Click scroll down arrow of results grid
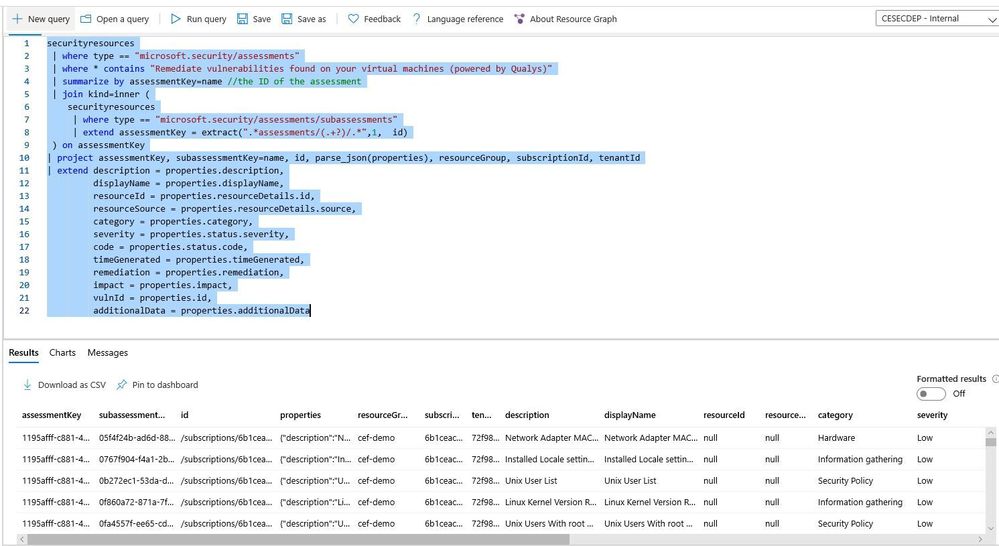 coord(991,529)
